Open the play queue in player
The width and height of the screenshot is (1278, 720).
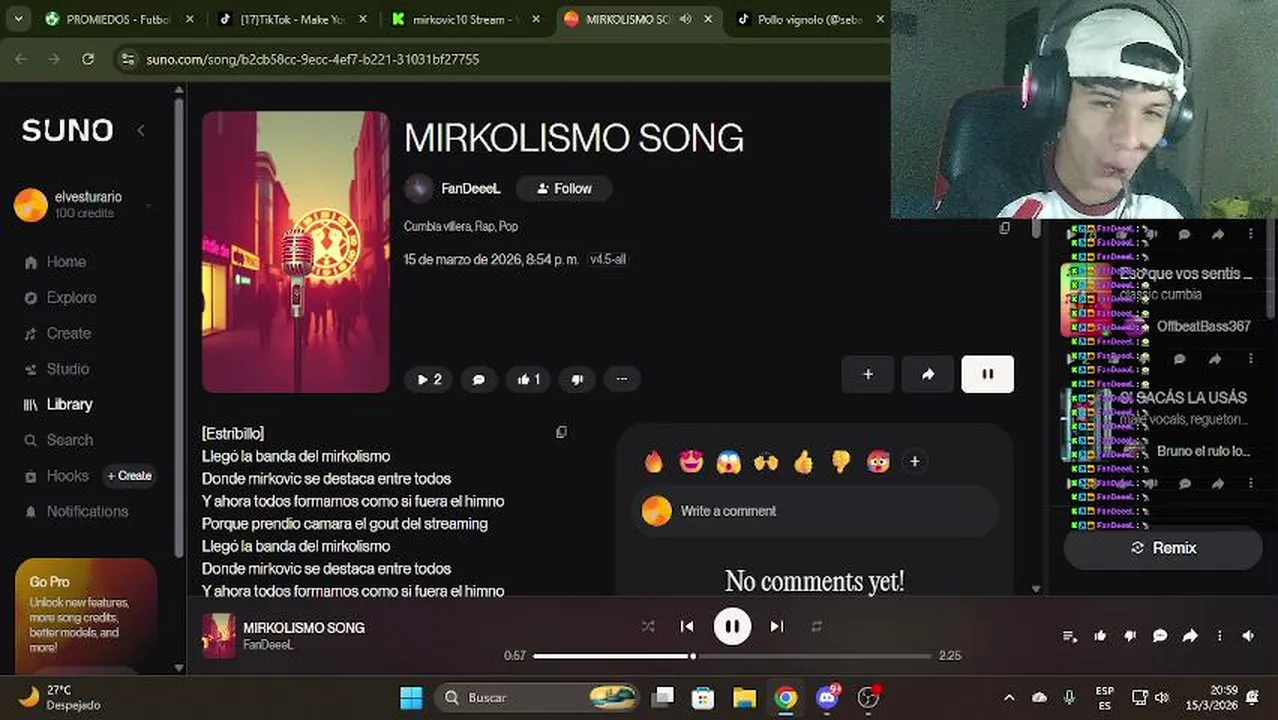(1070, 636)
